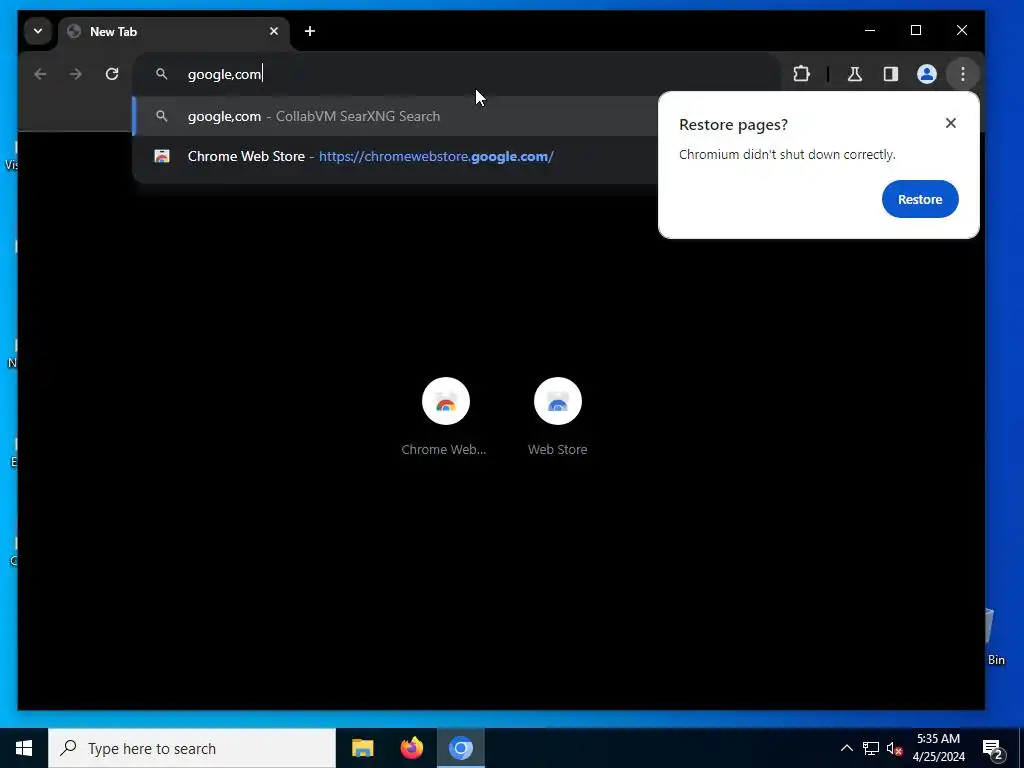
Task: Toggle the side panel icon
Action: pyautogui.click(x=891, y=74)
